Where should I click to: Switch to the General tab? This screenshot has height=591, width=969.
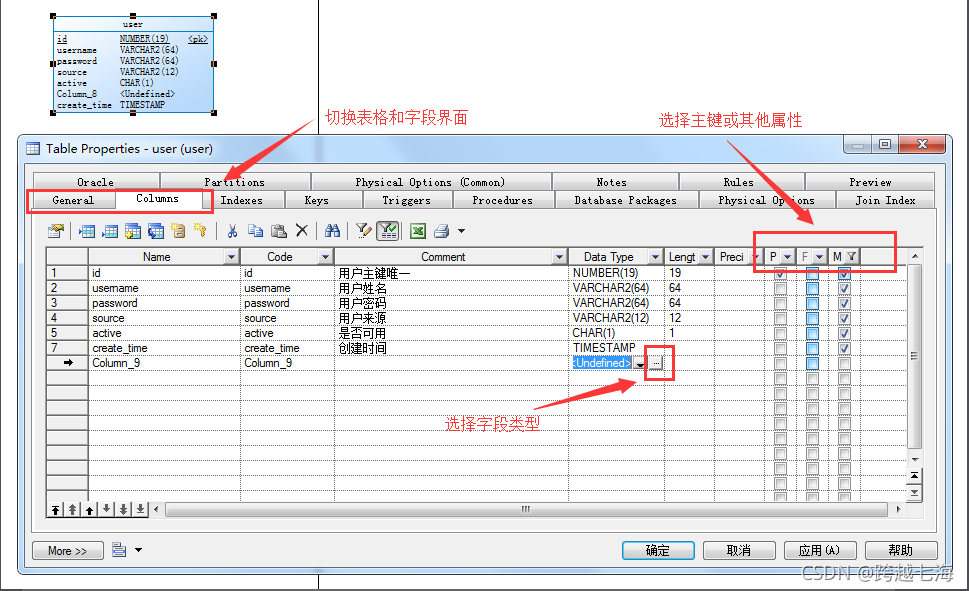pos(73,200)
